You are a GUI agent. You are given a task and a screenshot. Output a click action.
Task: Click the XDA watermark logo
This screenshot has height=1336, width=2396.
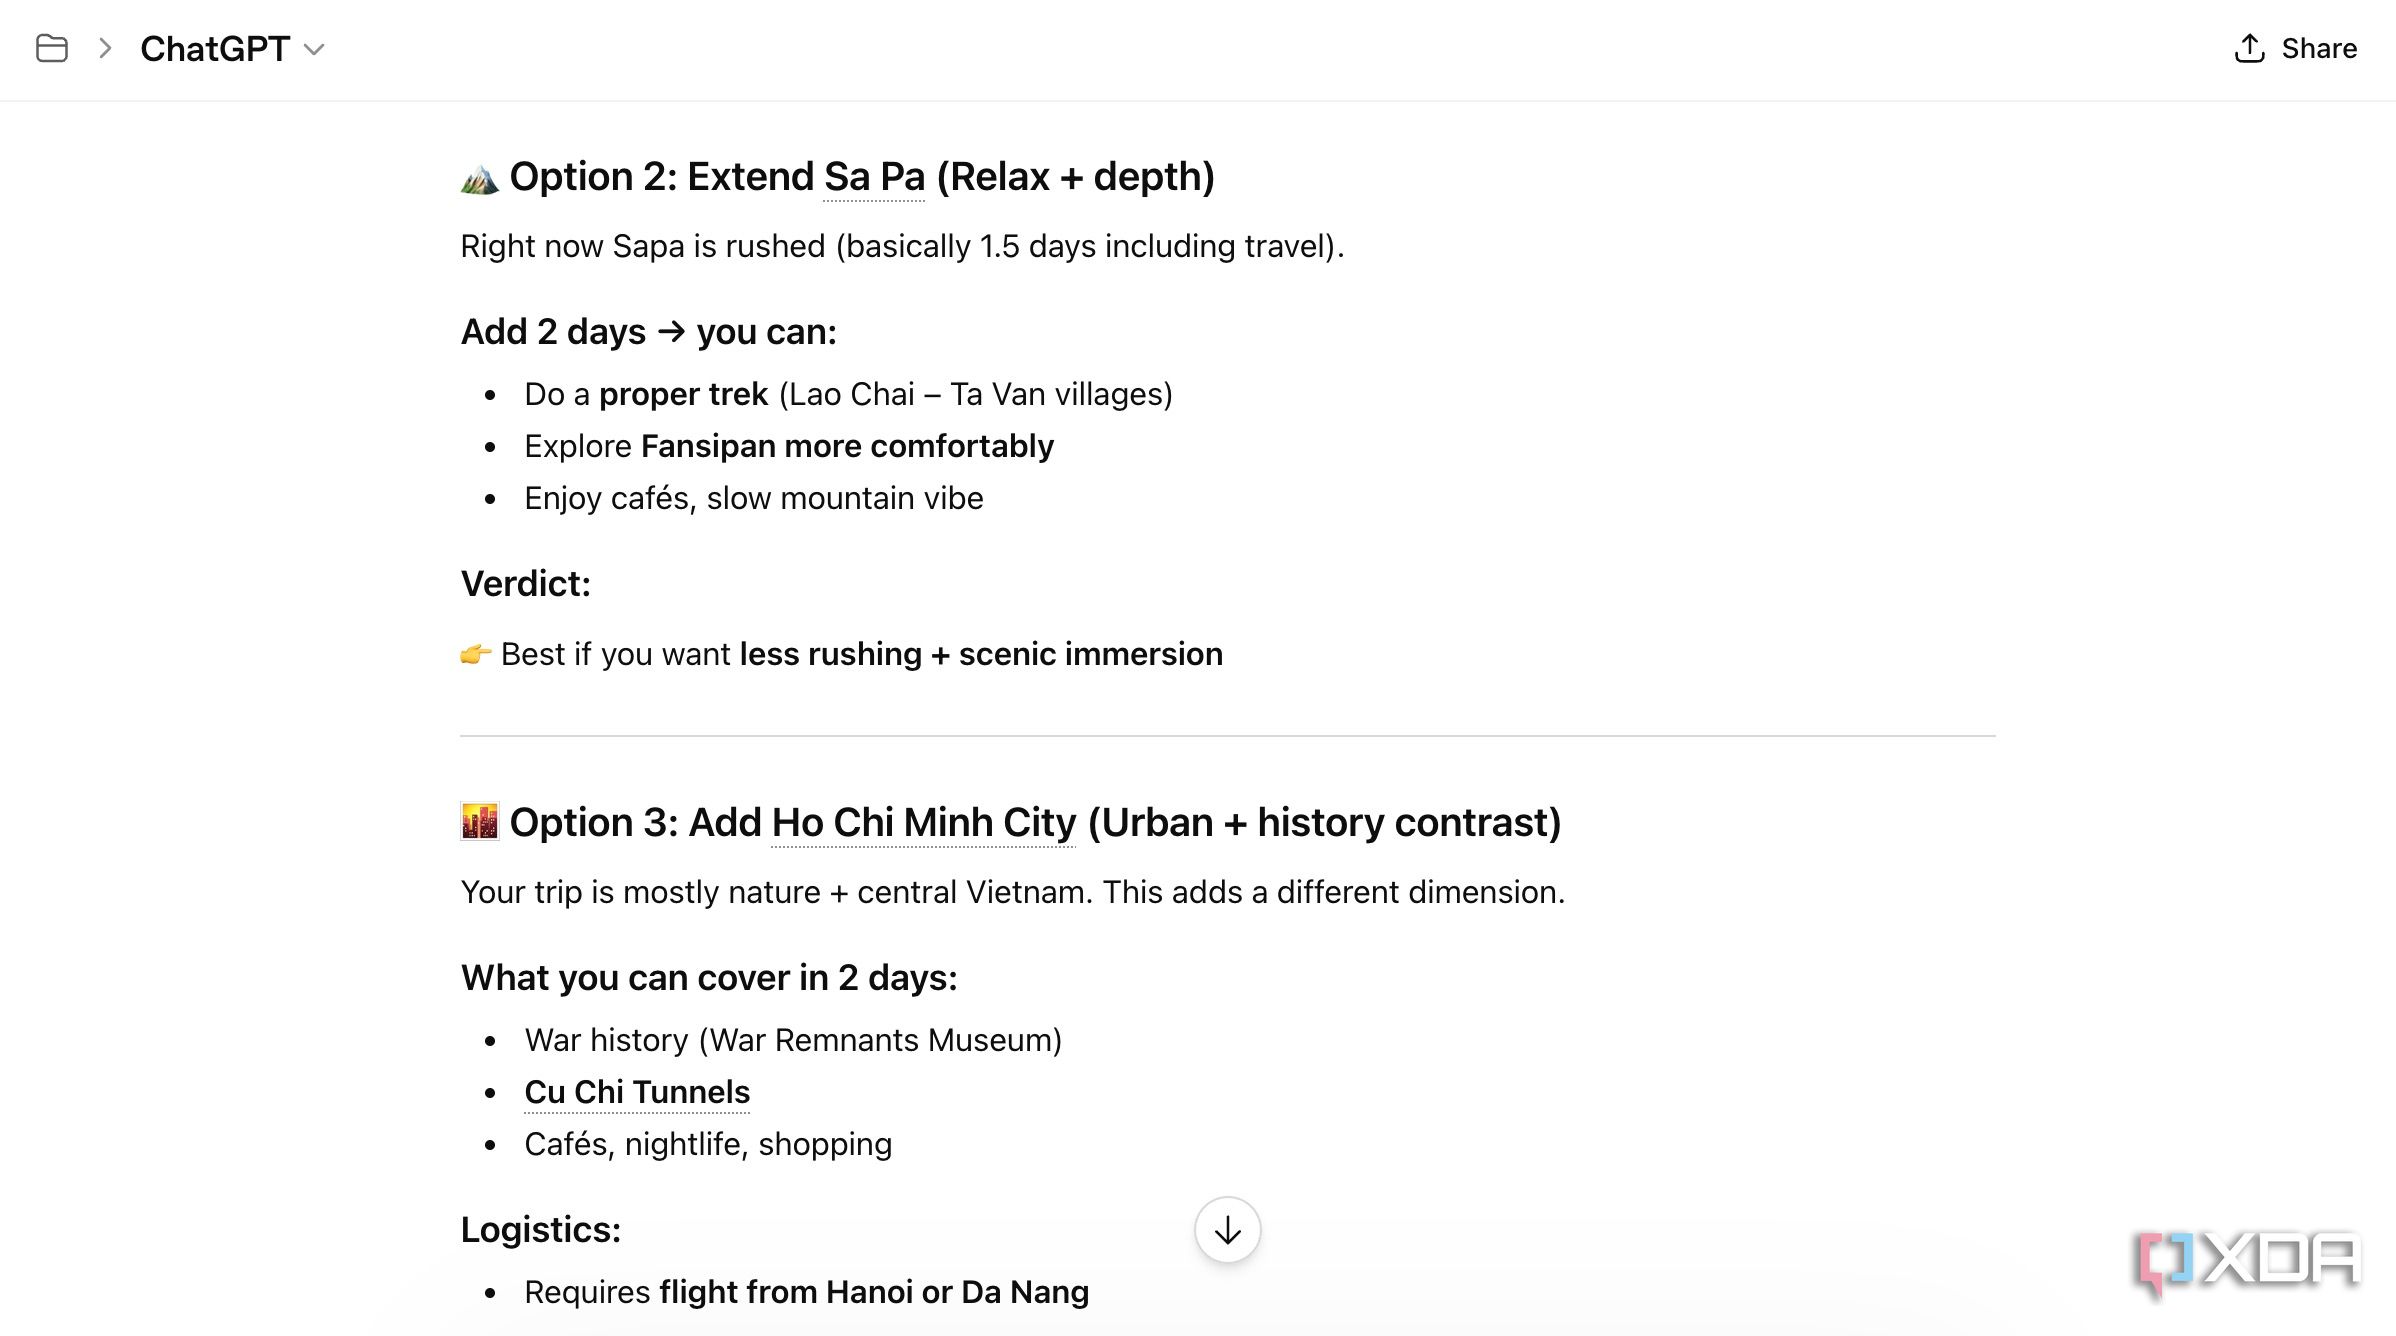coord(2246,1262)
